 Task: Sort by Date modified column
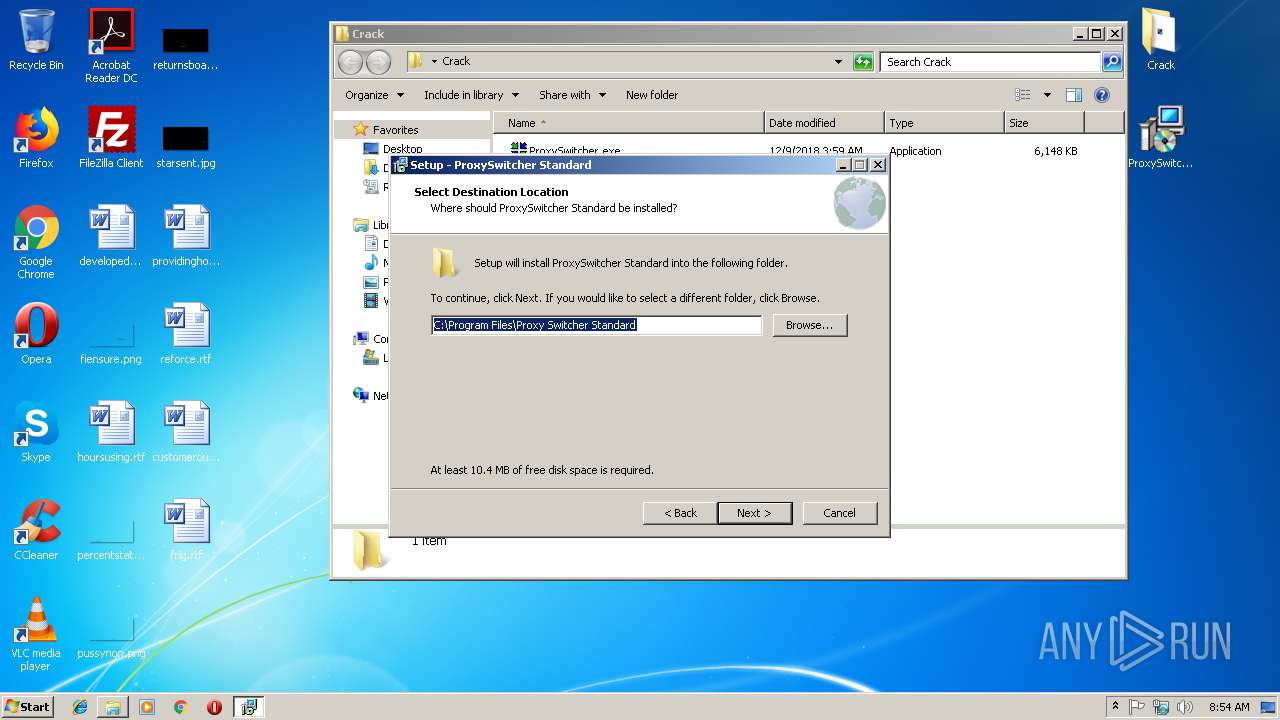[824, 123]
